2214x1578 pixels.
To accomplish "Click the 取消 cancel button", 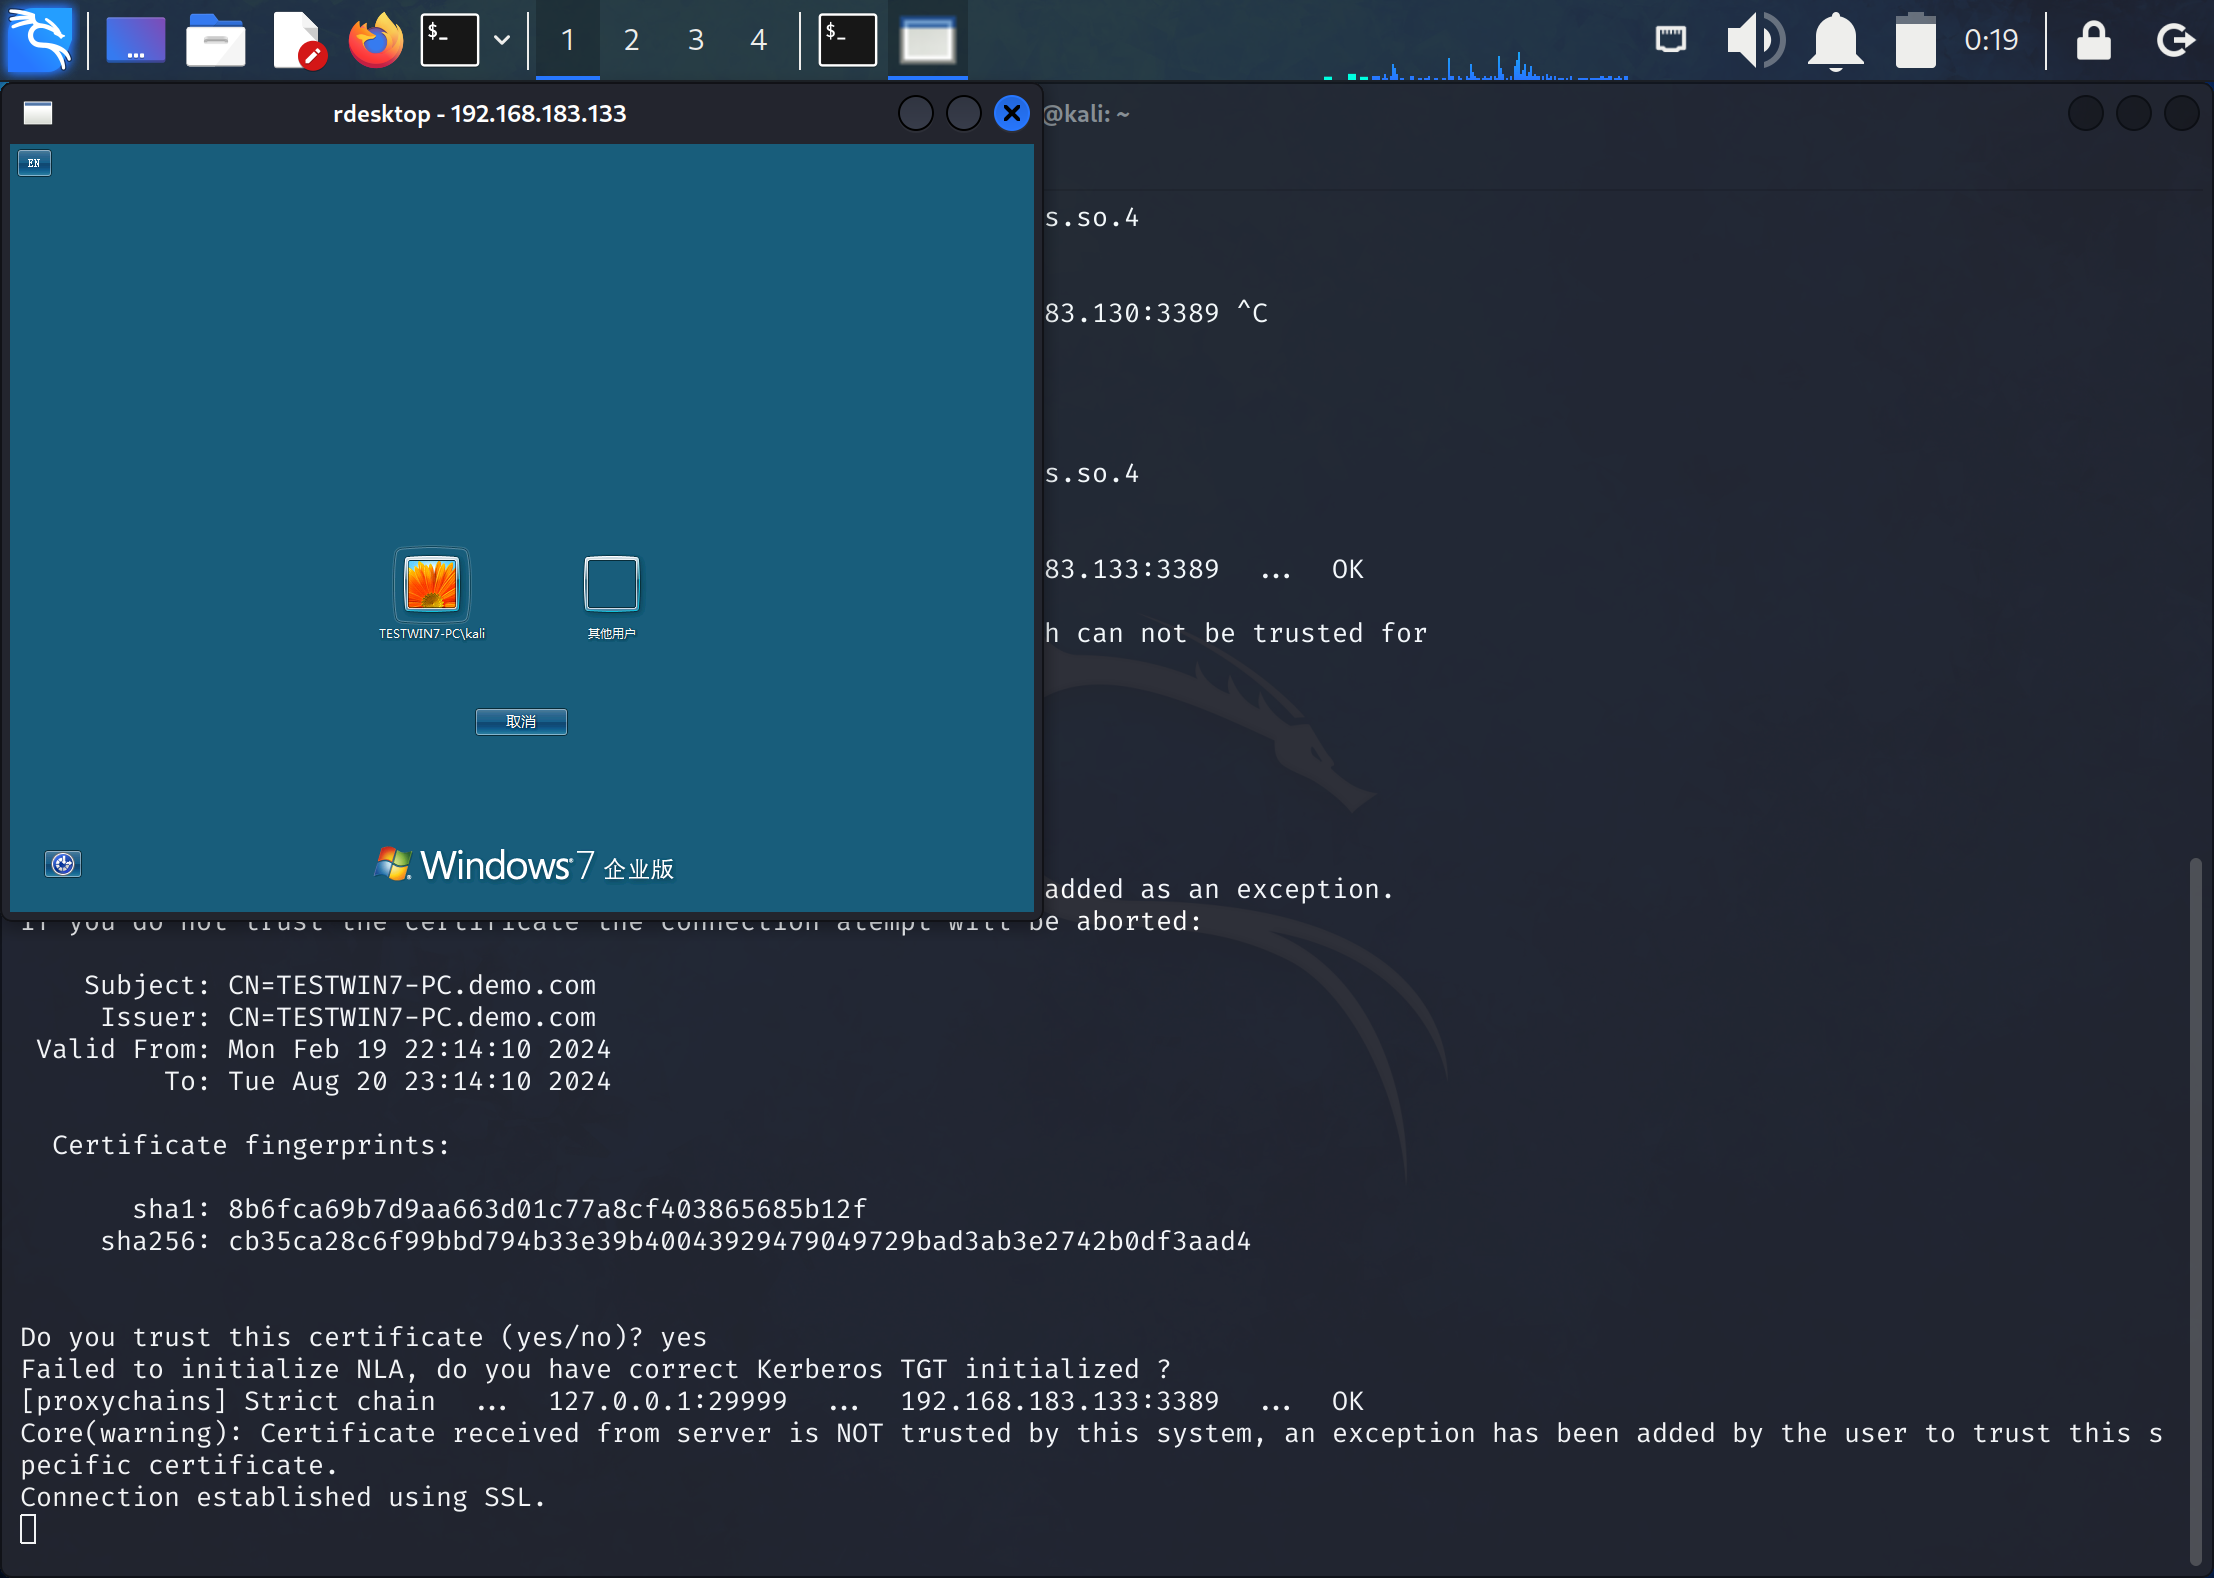I will 521,721.
